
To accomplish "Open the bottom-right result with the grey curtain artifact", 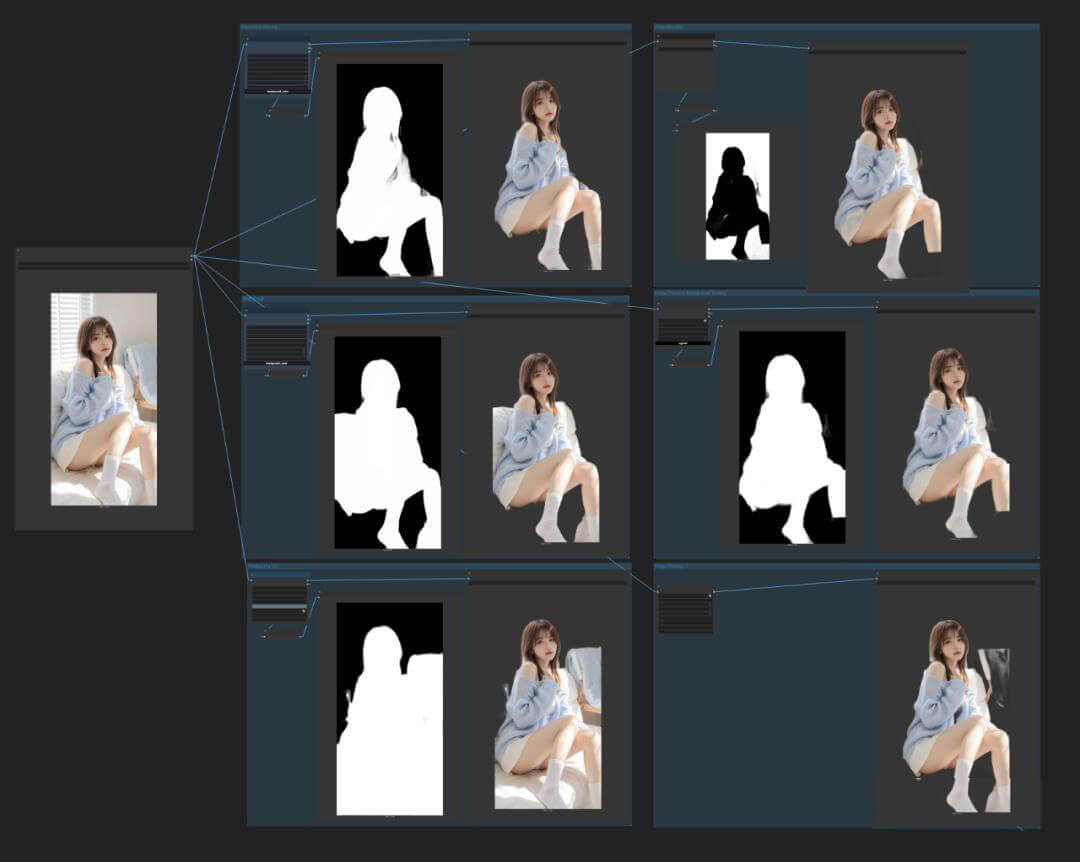I will click(x=956, y=716).
